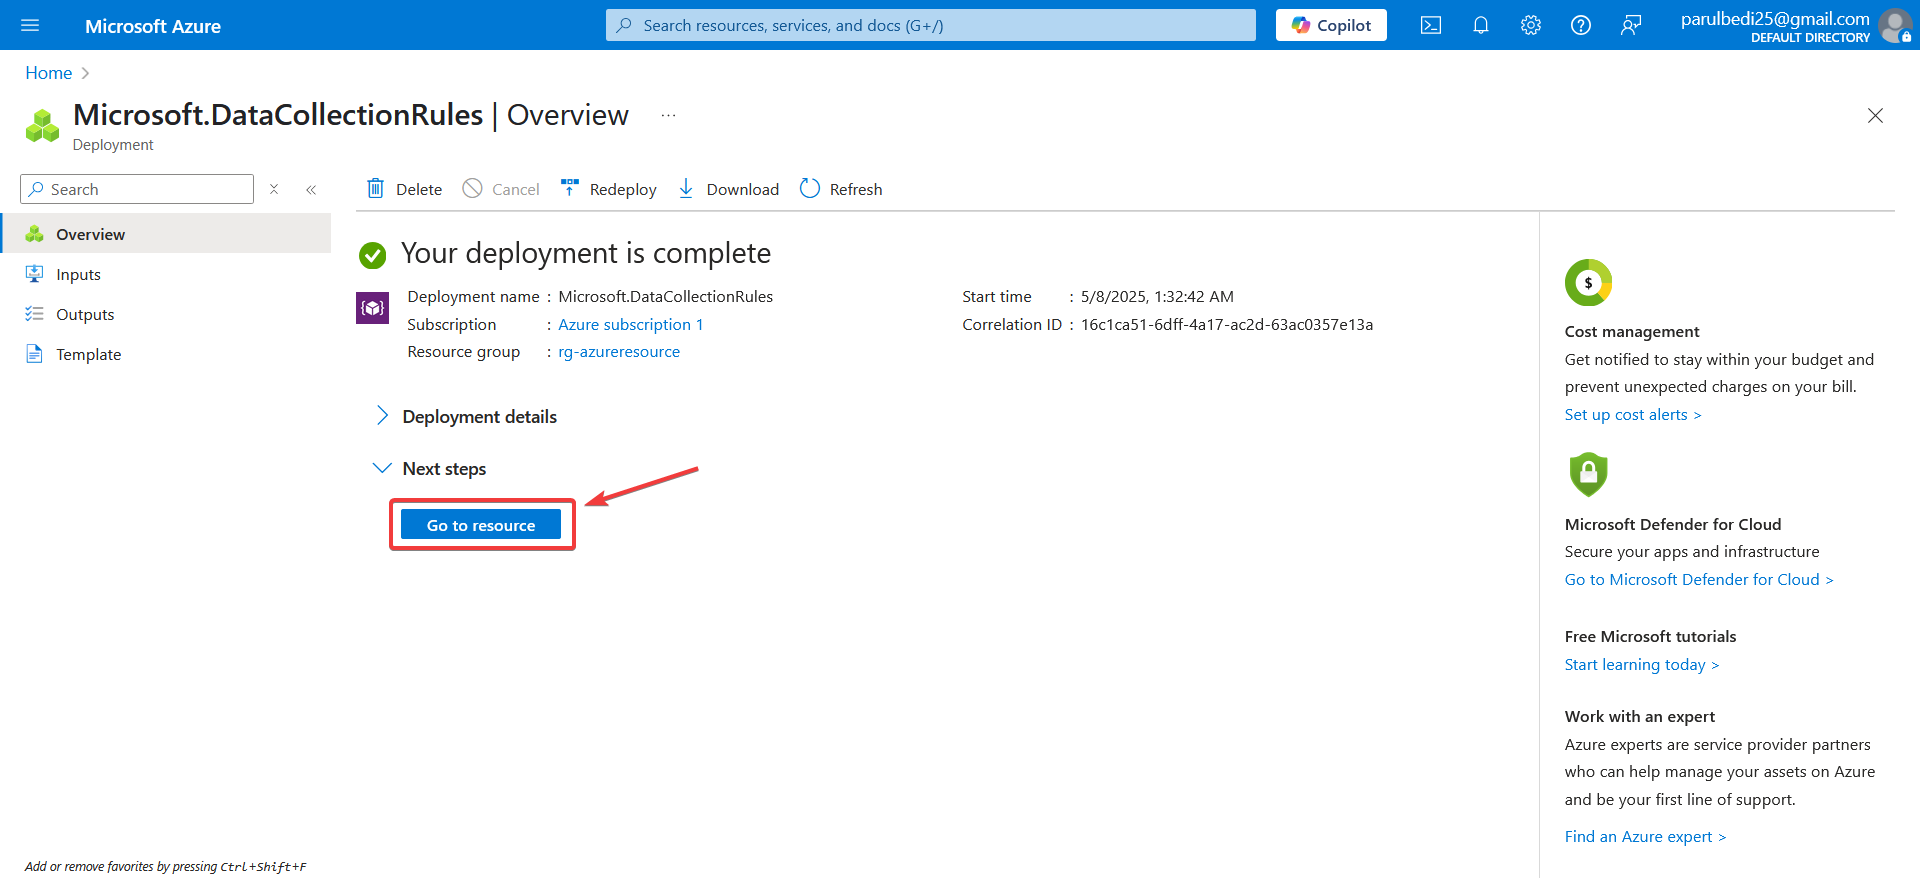The height and width of the screenshot is (878, 1920).
Task: Collapse the sidebar menu with the double chevron
Action: pyautogui.click(x=311, y=189)
